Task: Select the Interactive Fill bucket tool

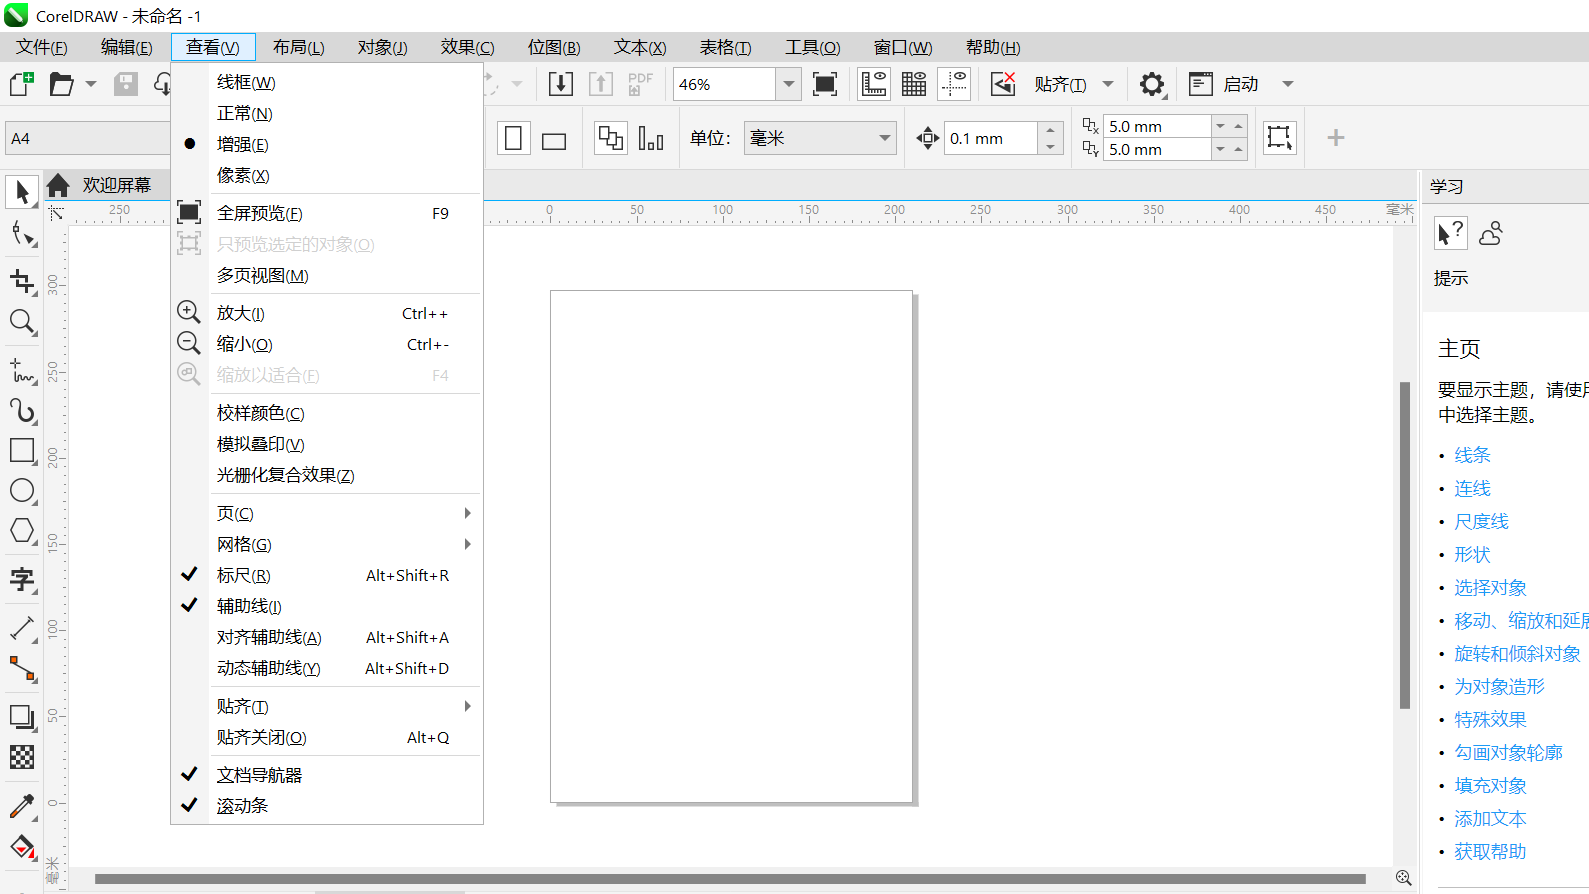Action: (x=22, y=846)
